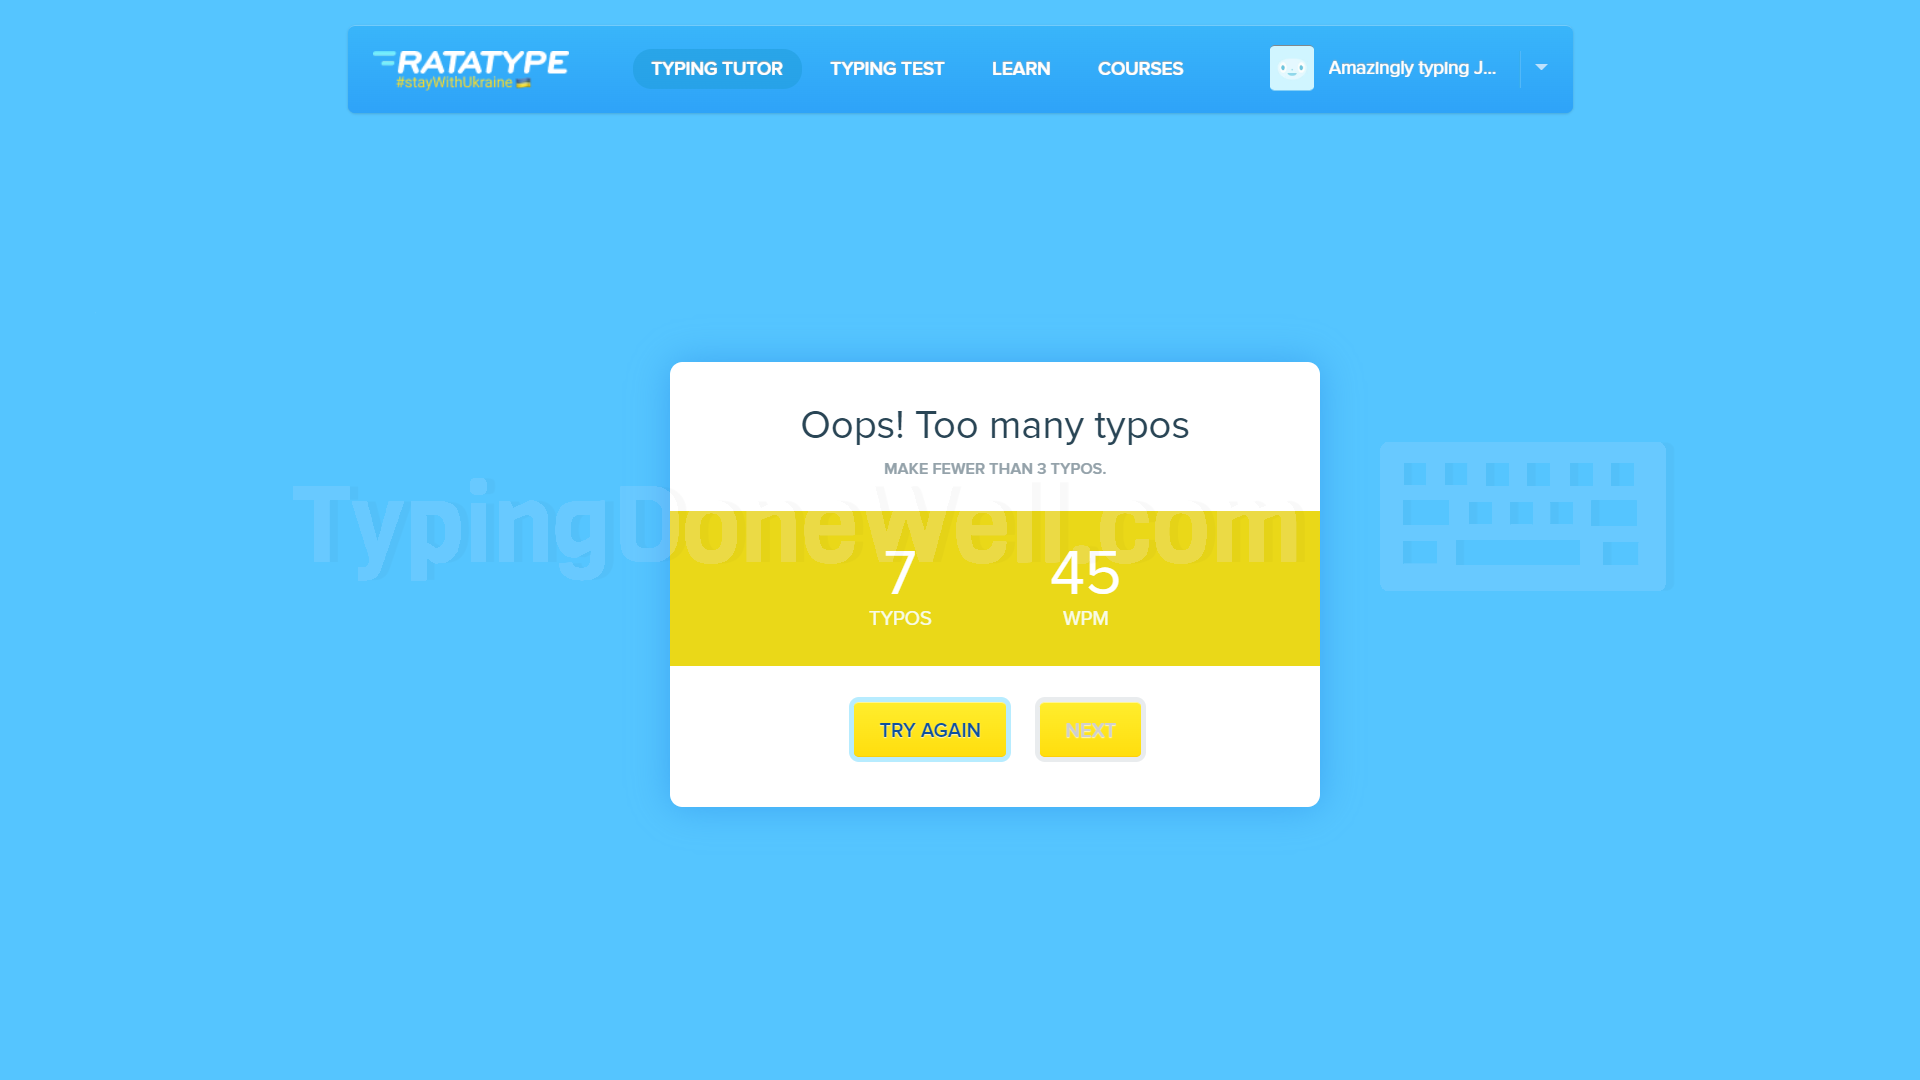Viewport: 1920px width, 1080px height.
Task: Open the TYPING TUTOR tab
Action: click(x=716, y=68)
